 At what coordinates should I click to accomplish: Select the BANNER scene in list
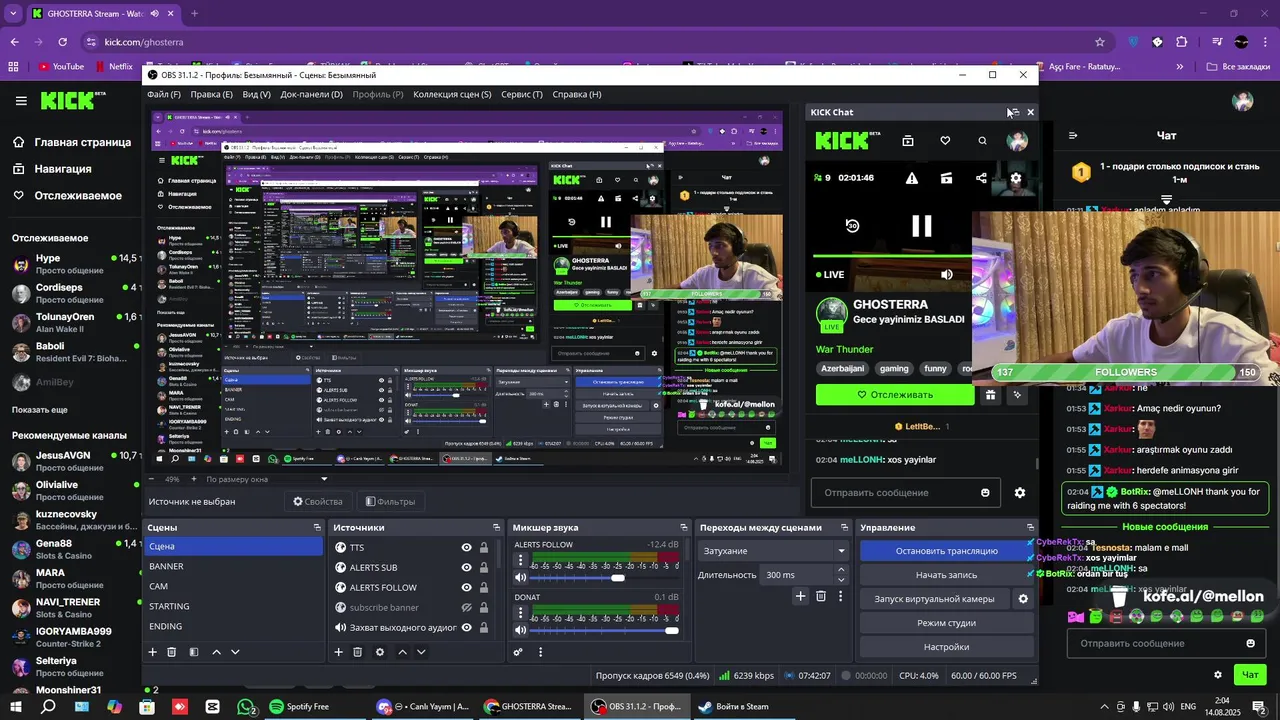pos(235,566)
